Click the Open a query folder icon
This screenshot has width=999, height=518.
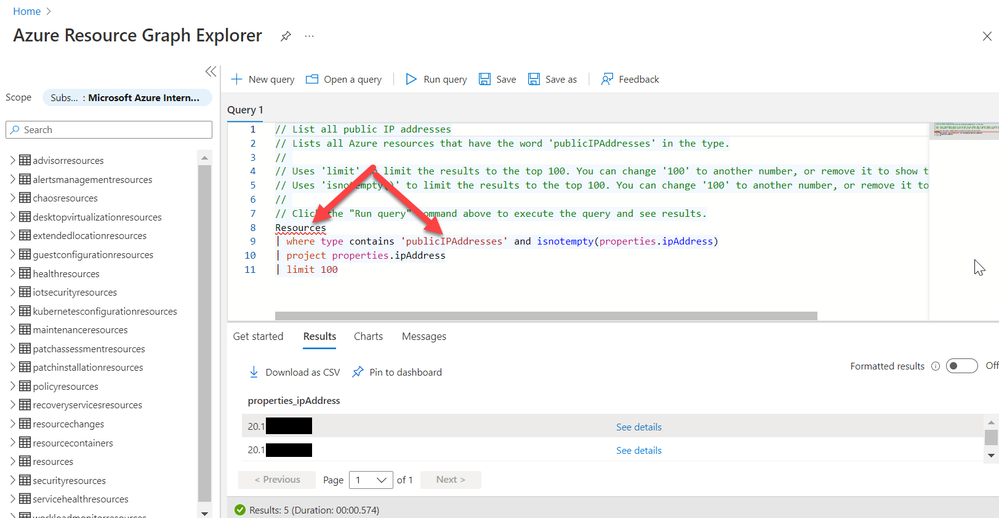pos(312,79)
